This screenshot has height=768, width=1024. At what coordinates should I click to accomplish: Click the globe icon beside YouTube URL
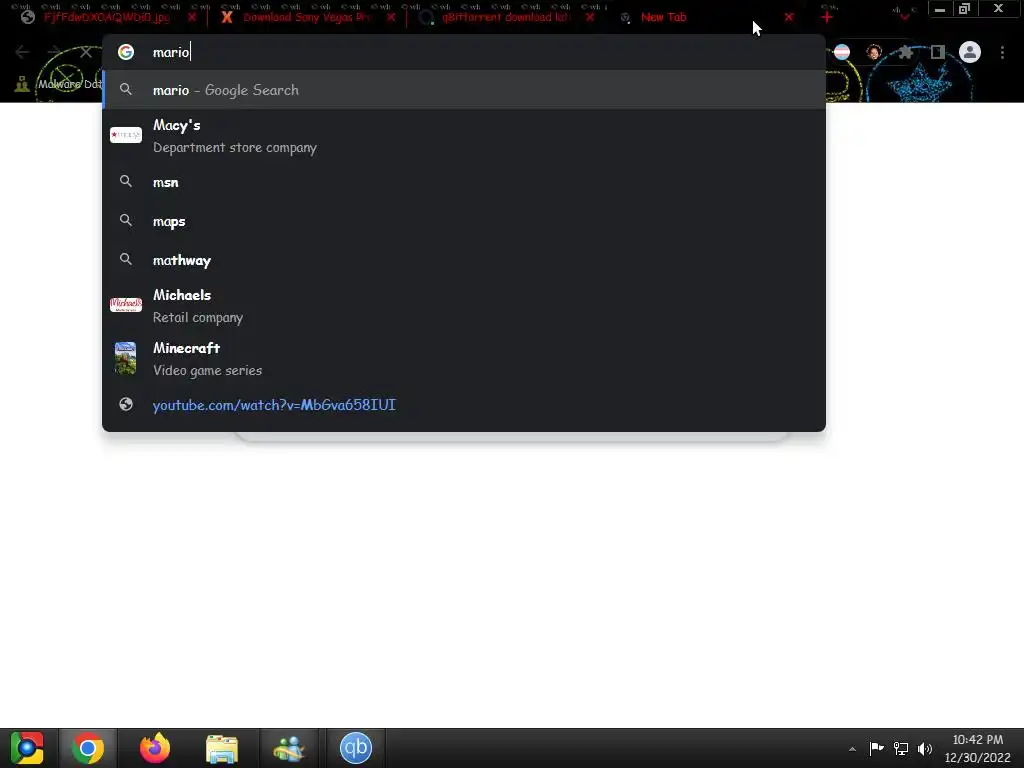point(126,404)
